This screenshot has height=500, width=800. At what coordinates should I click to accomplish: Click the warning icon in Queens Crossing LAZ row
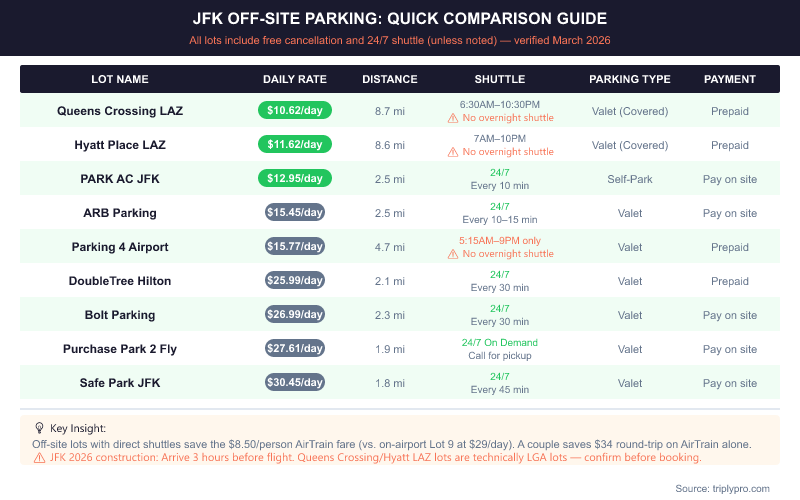pyautogui.click(x=453, y=118)
